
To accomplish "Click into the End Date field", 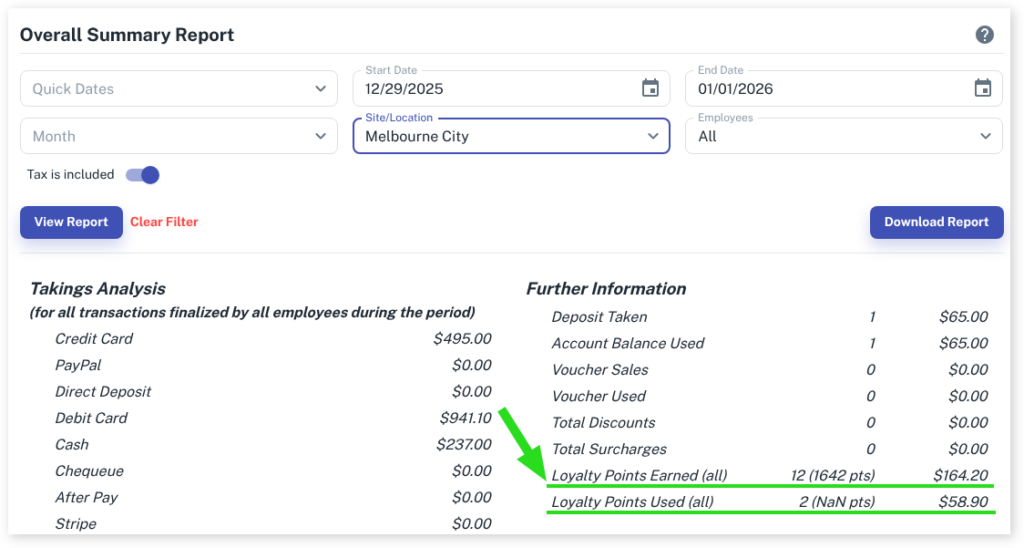I will click(x=825, y=89).
